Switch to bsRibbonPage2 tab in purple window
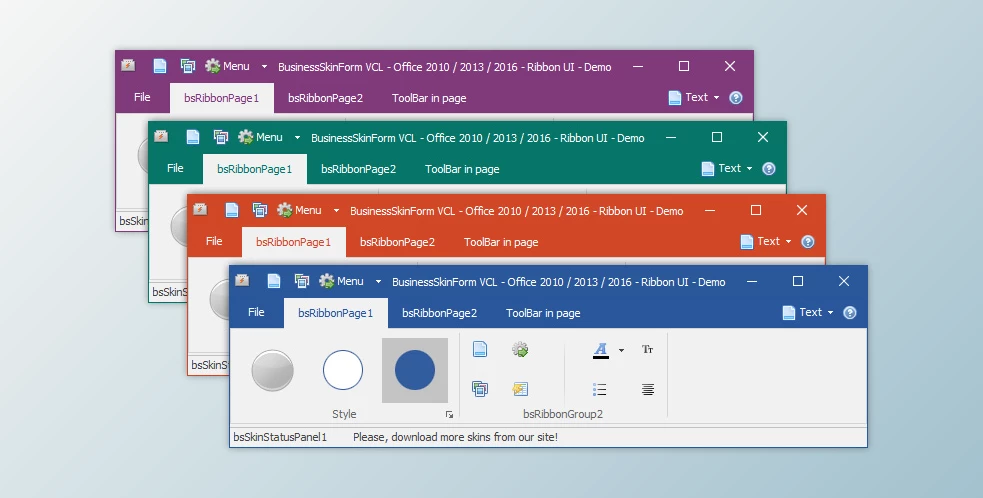The image size is (983, 498). (x=325, y=98)
